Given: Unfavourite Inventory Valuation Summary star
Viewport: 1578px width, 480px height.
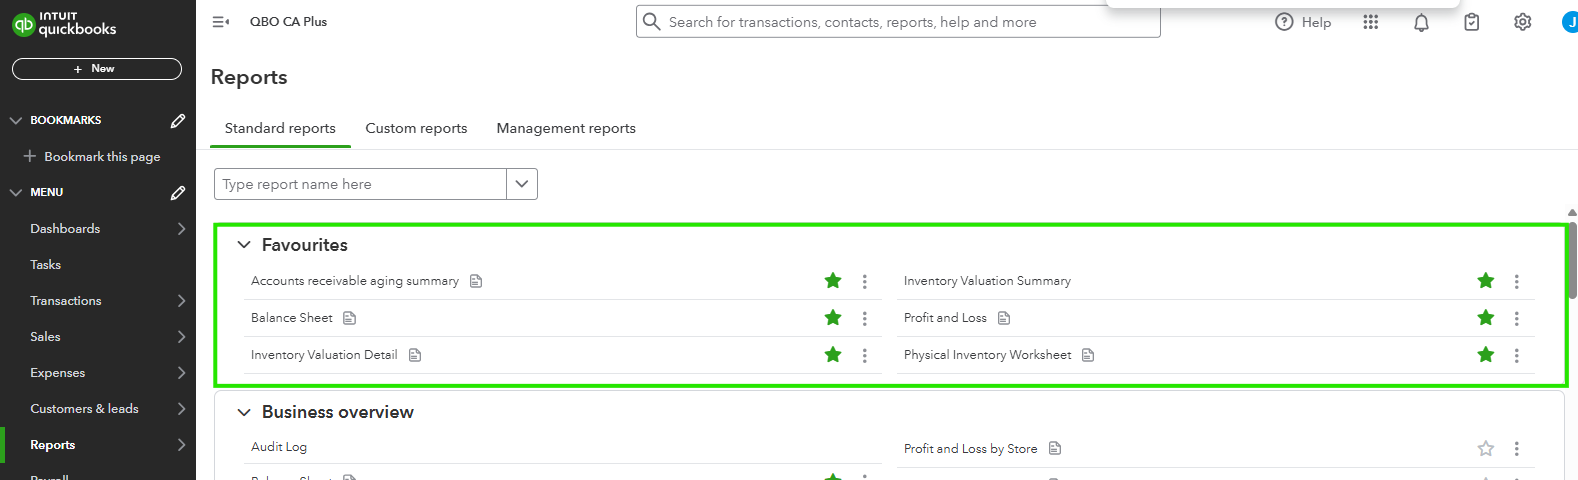Looking at the screenshot, I should pos(1486,281).
